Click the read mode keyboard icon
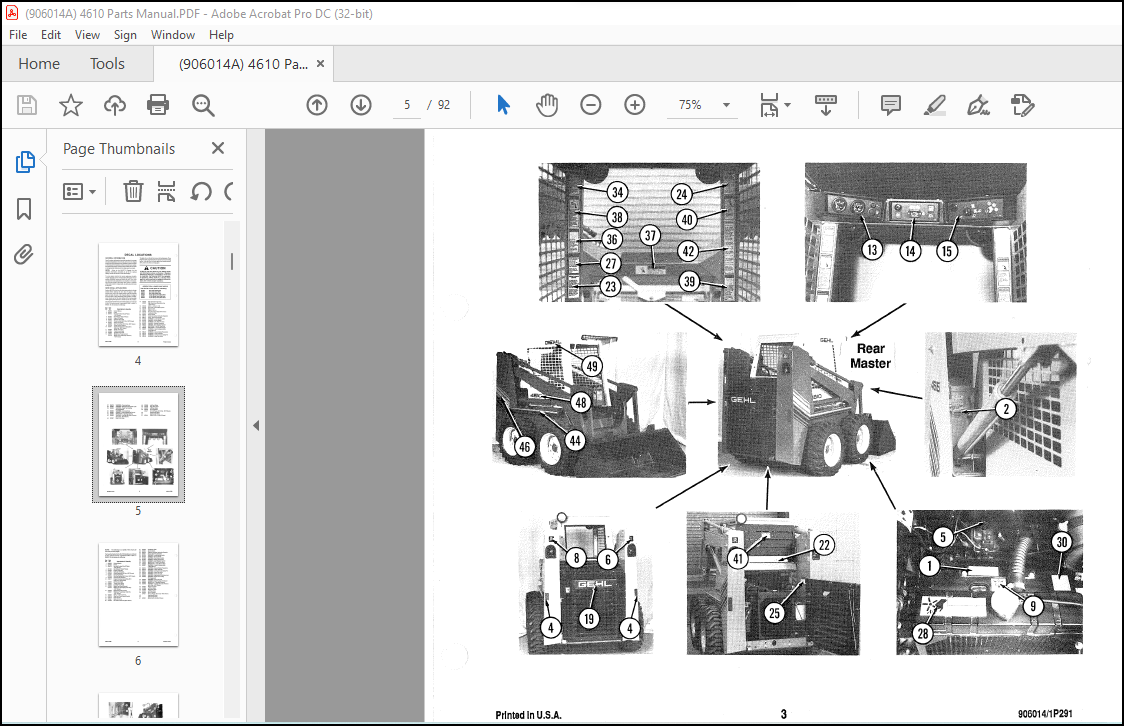The image size is (1124, 726). click(826, 105)
